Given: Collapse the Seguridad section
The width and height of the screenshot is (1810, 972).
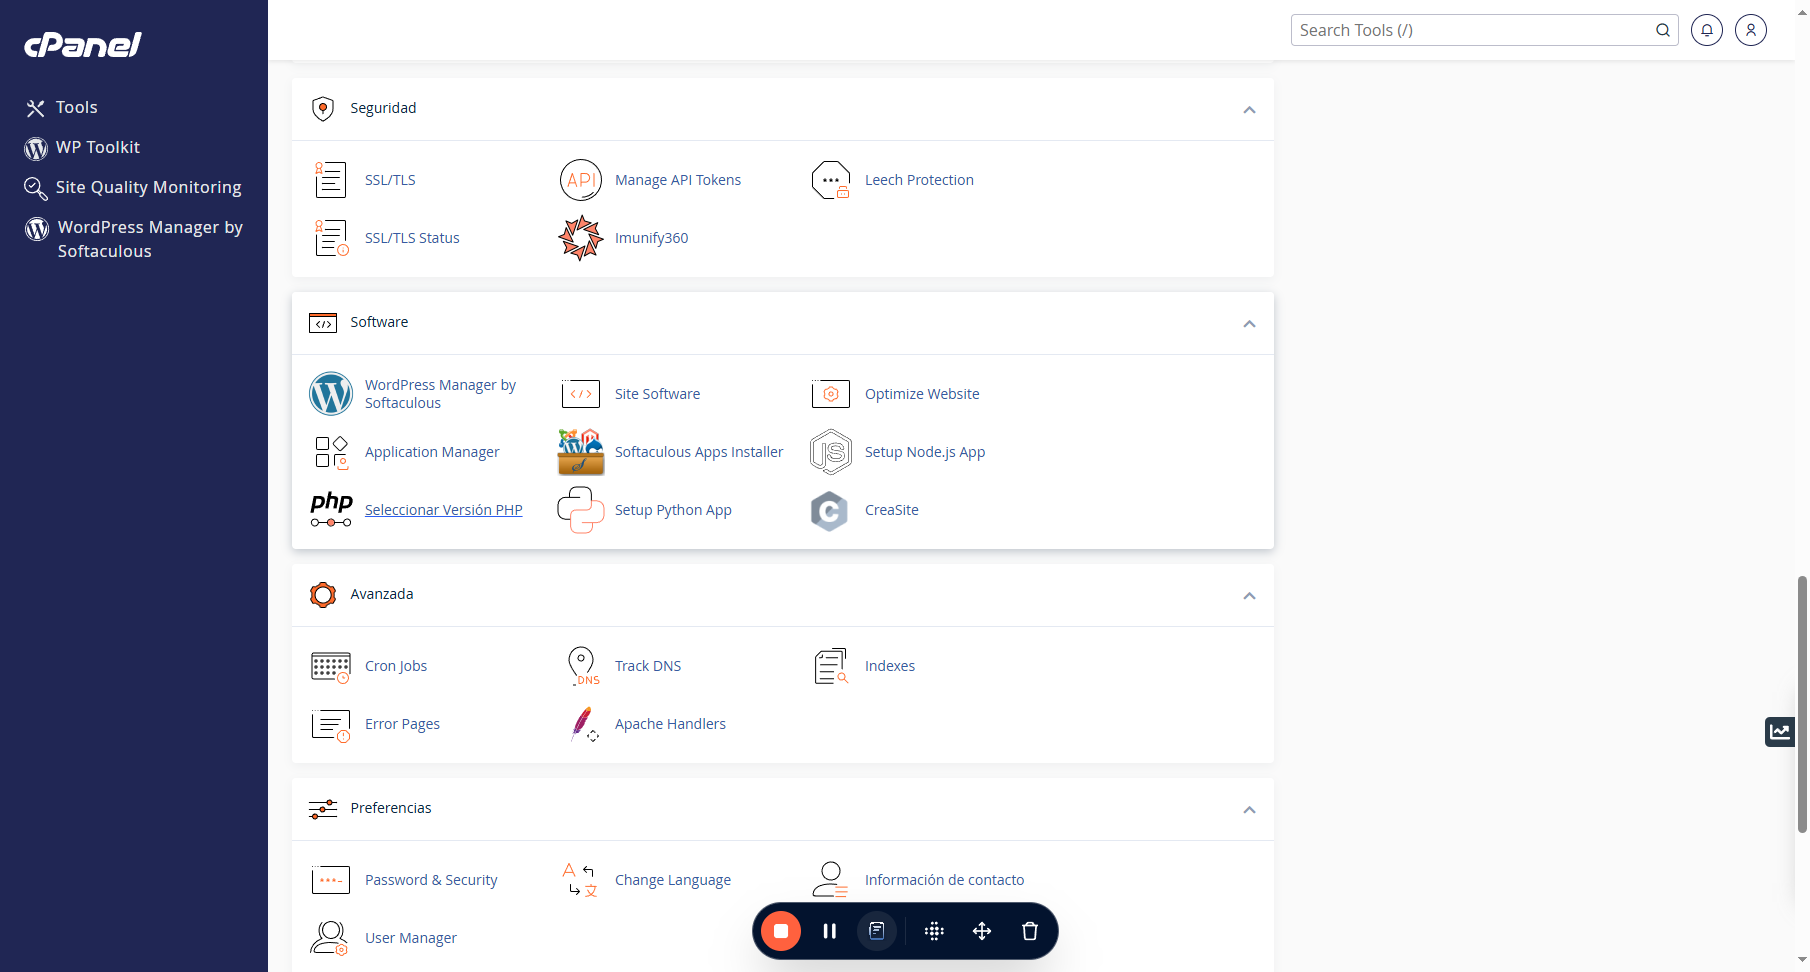Looking at the screenshot, I should [x=1249, y=110].
